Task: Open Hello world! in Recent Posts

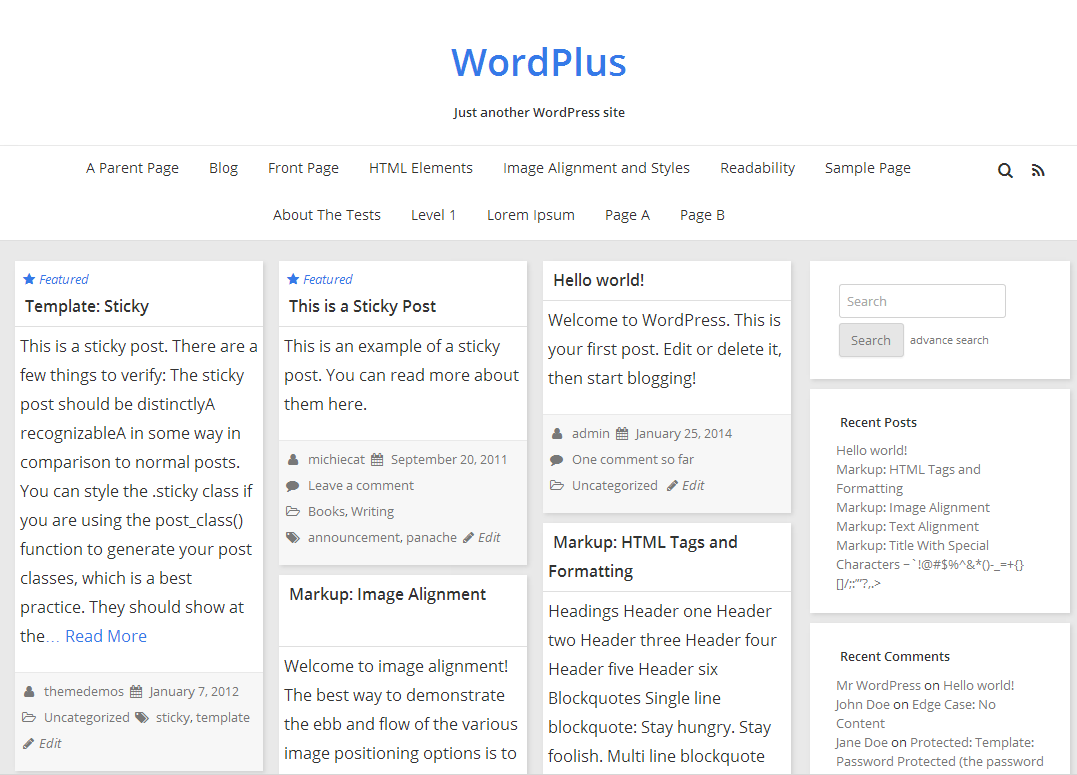Action: pos(872,450)
